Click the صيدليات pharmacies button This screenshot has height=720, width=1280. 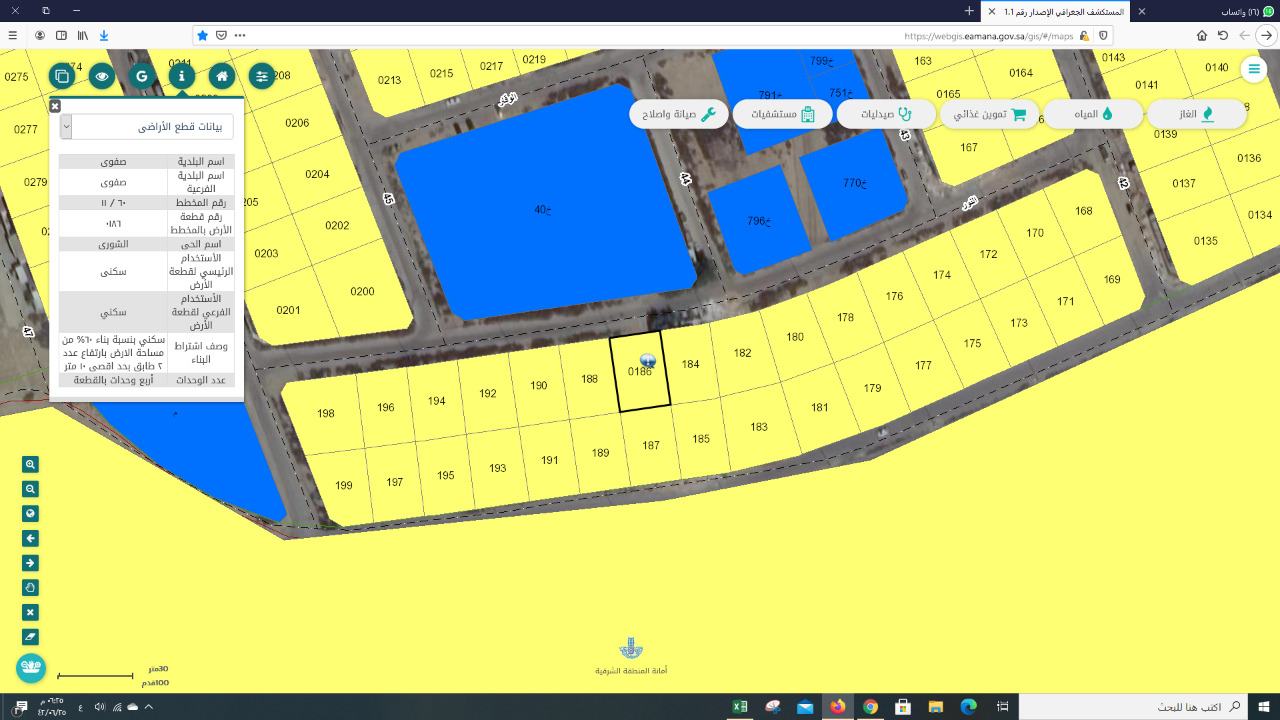886,114
